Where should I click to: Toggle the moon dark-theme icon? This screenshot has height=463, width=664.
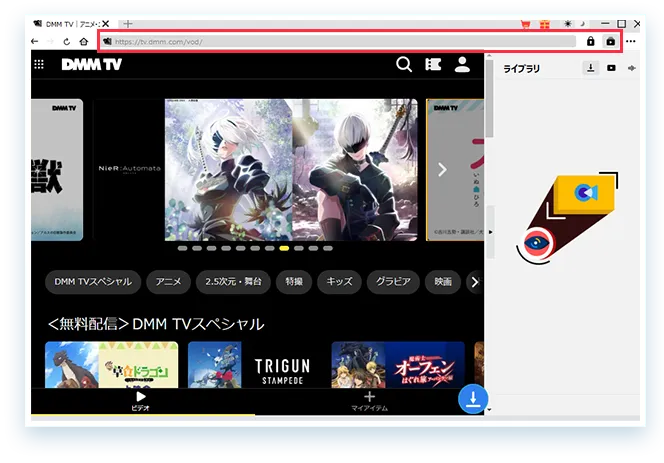[582, 24]
